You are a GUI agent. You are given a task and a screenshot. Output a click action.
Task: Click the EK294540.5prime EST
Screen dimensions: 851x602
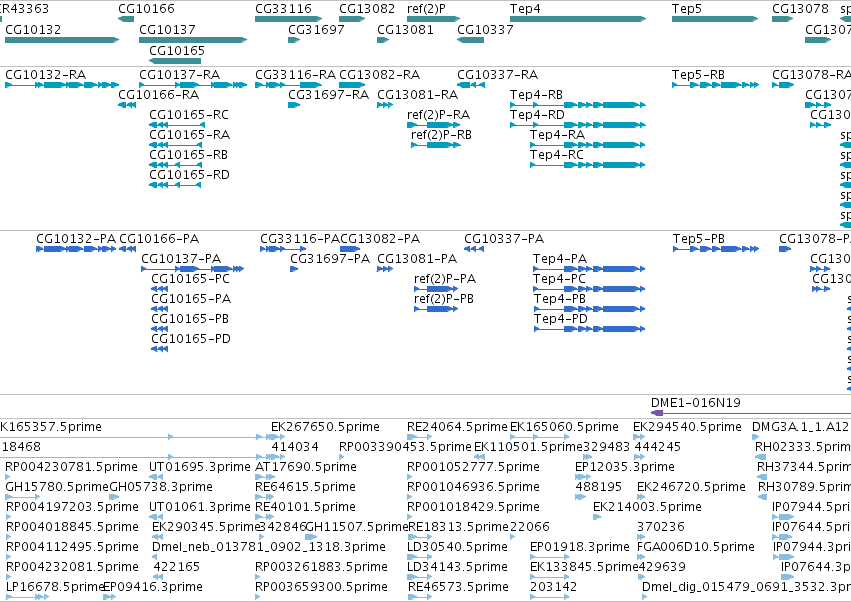(x=639, y=437)
